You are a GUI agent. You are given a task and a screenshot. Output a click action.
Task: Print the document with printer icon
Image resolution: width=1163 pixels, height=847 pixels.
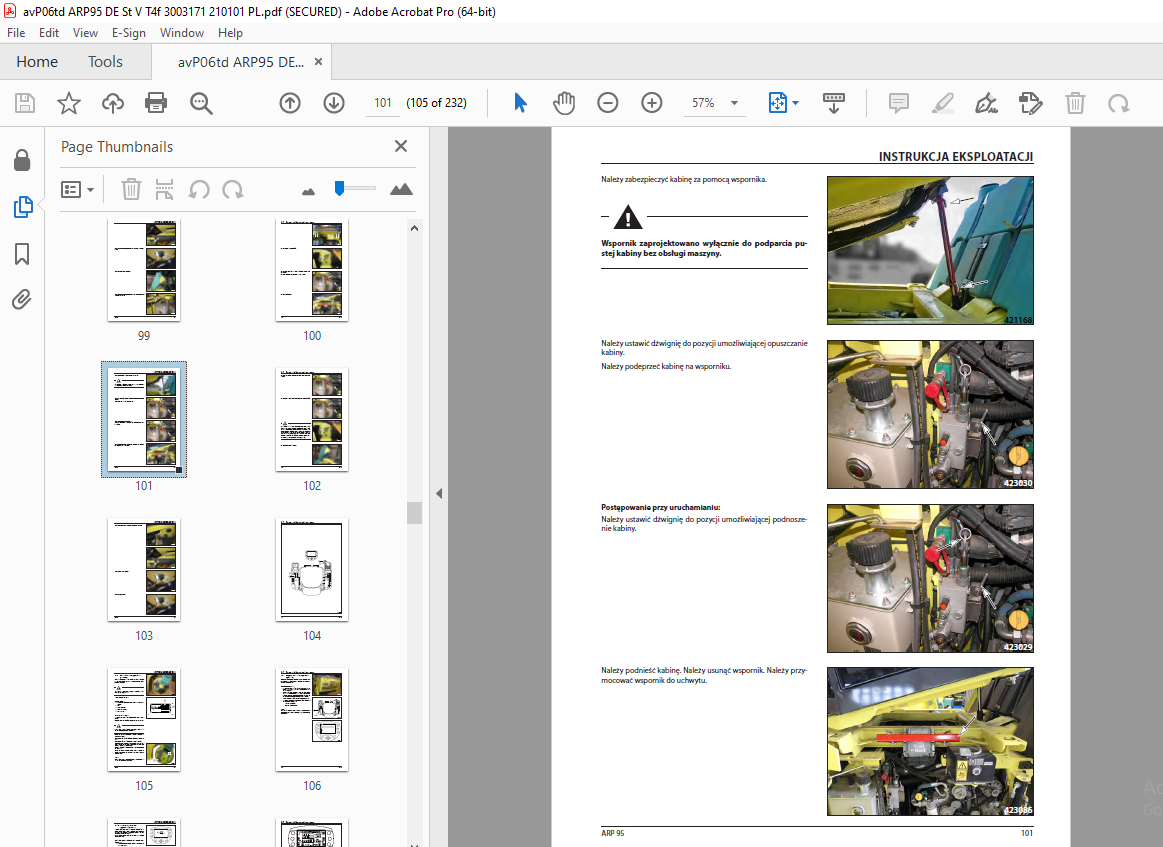click(157, 103)
